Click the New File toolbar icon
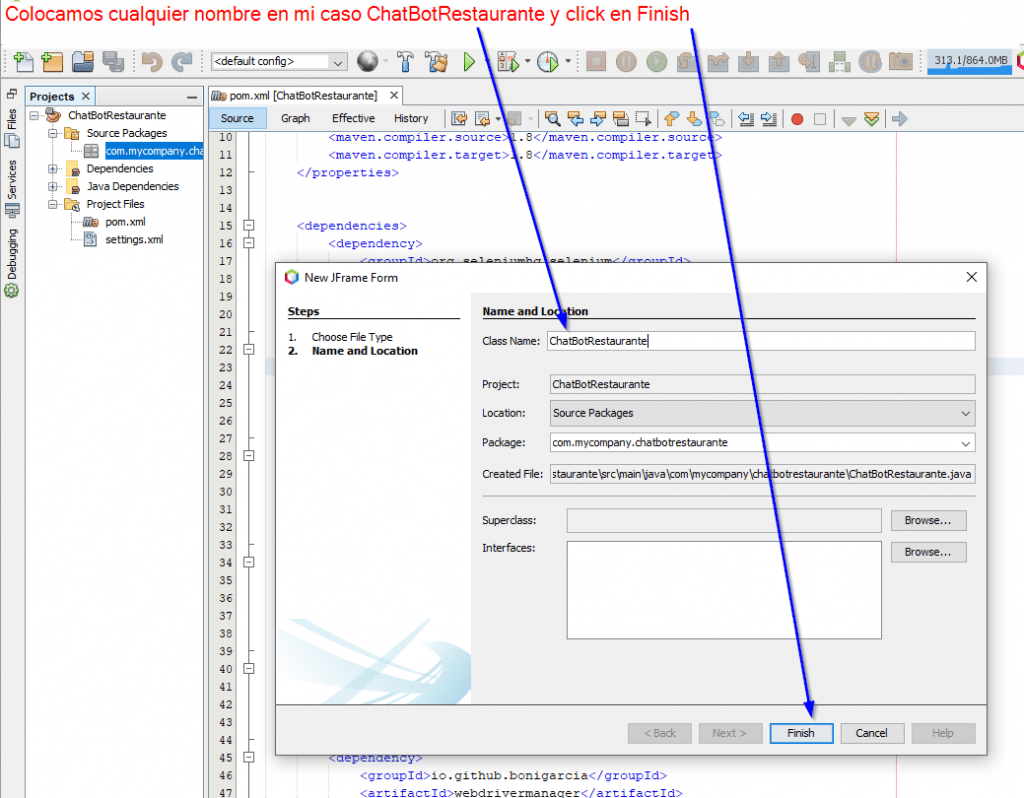 coord(22,62)
